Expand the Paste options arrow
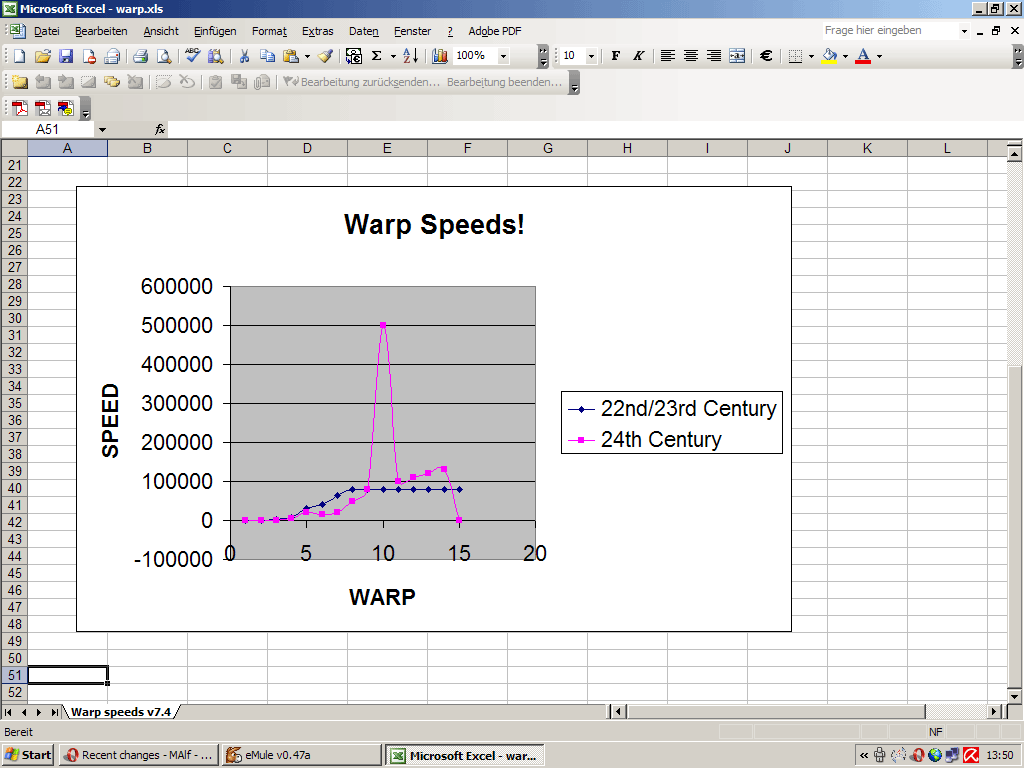1024x768 pixels. click(x=307, y=56)
